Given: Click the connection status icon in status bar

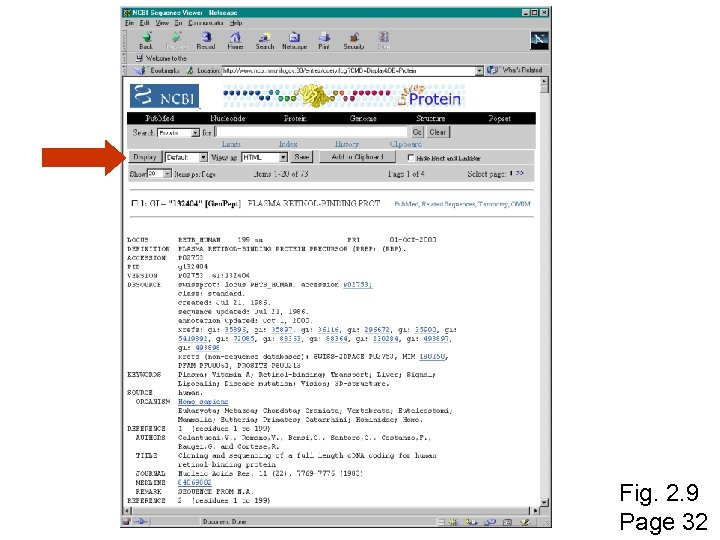Looking at the screenshot, I should tap(141, 521).
